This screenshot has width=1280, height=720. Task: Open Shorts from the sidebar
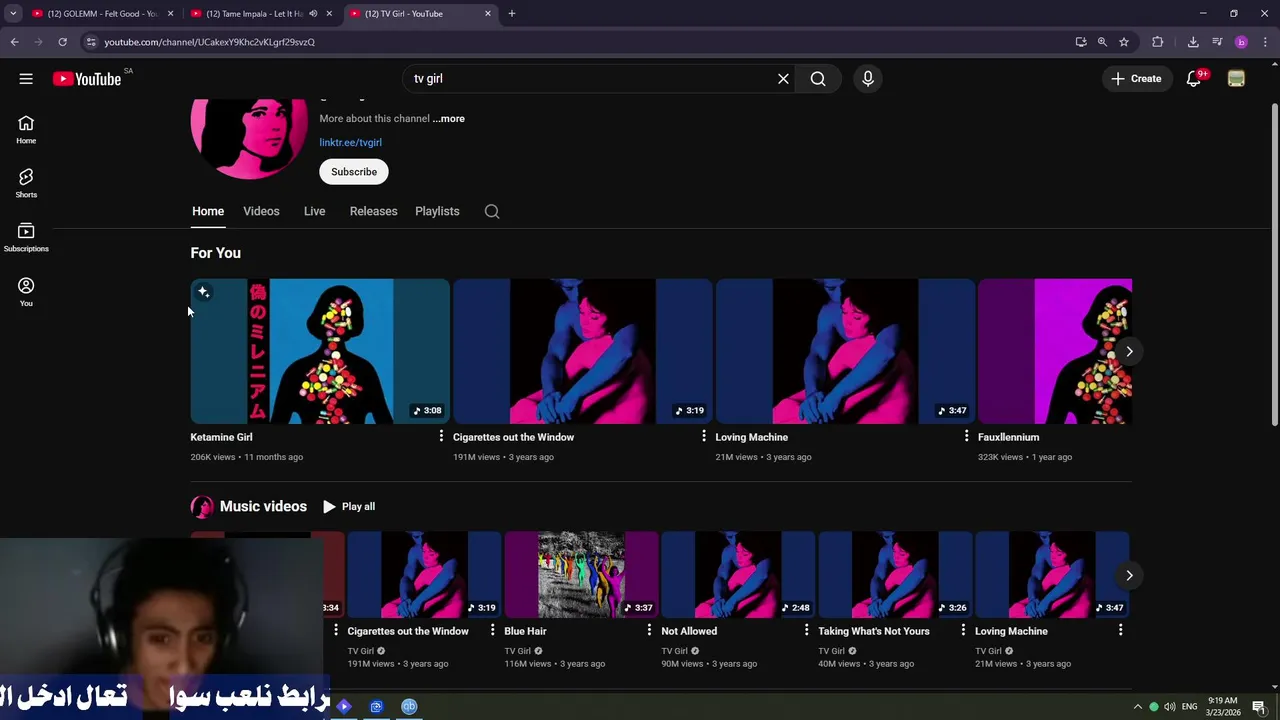[26, 183]
